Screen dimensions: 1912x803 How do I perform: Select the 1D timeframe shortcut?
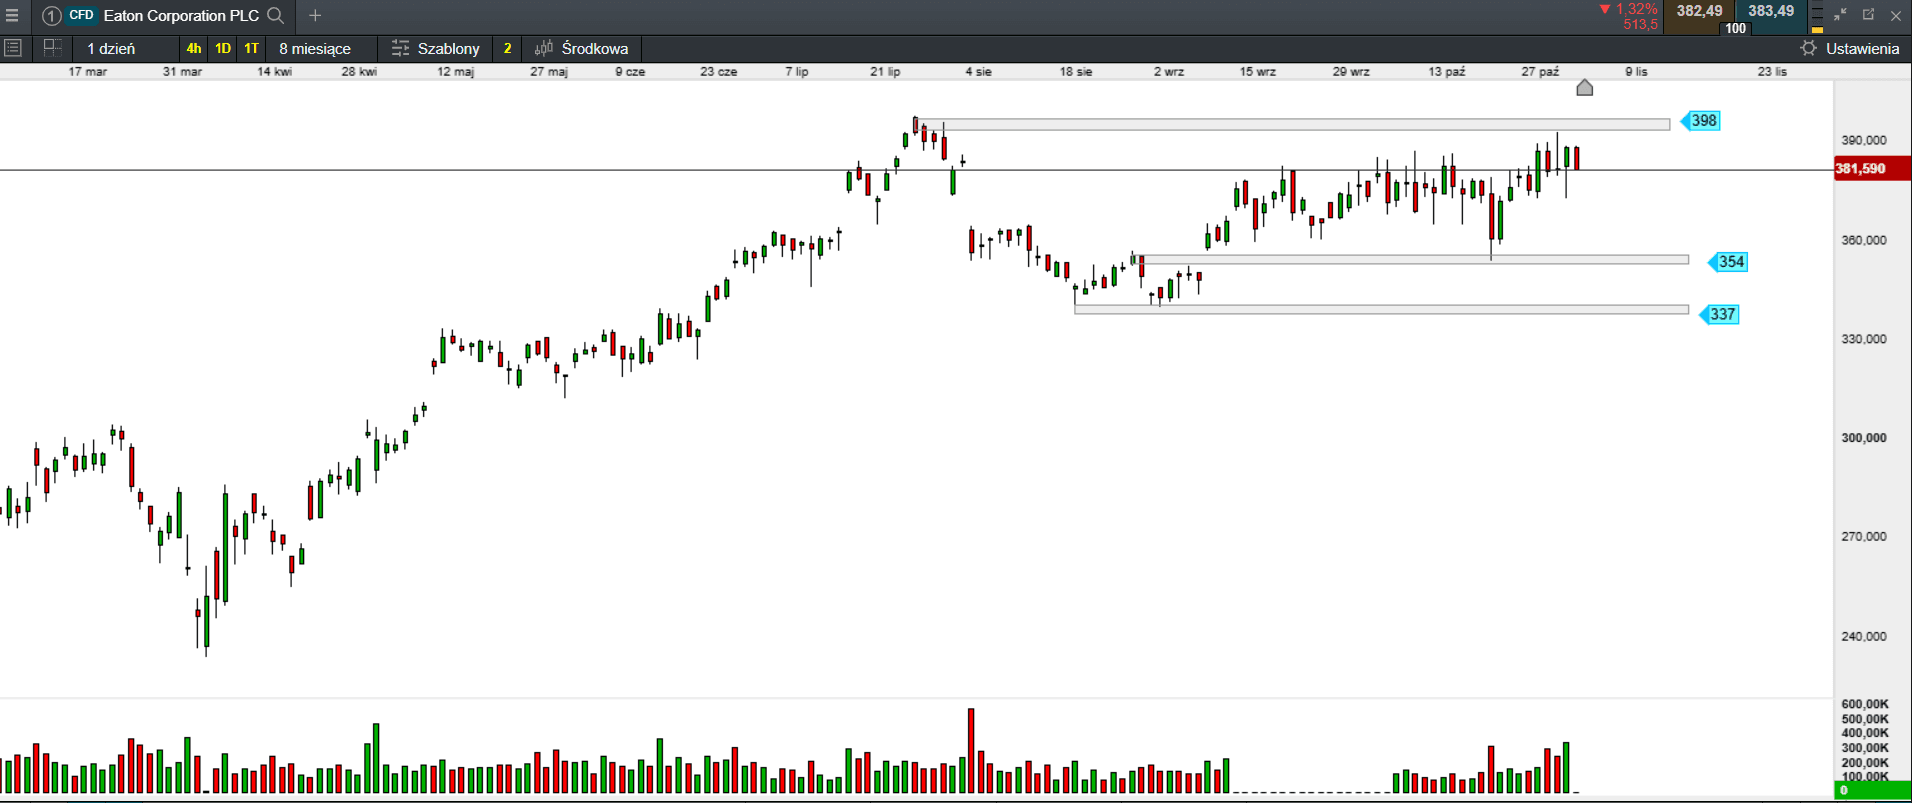click(222, 48)
